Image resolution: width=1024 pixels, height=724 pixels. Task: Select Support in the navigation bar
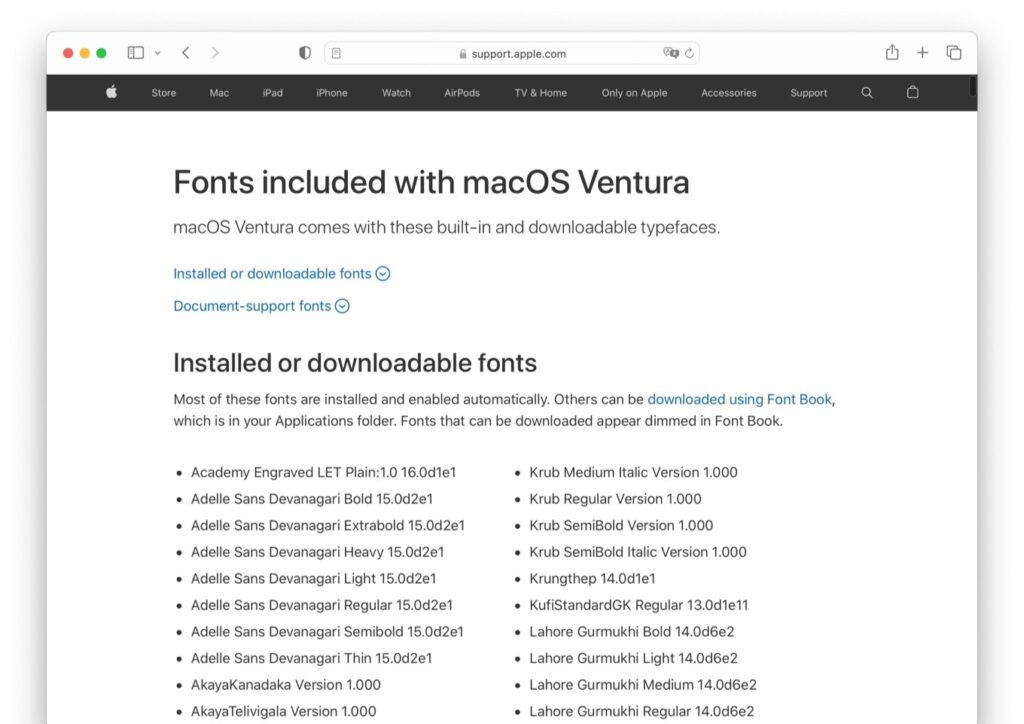tap(808, 92)
